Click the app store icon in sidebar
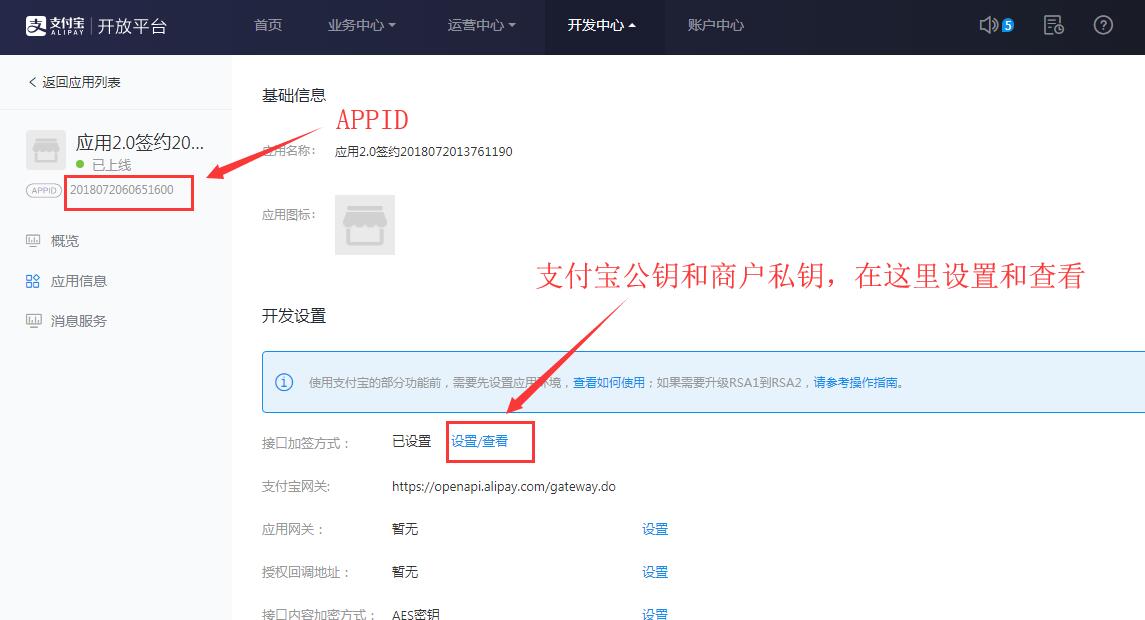Screen dimensions: 1145x620 pyautogui.click(x=45, y=150)
